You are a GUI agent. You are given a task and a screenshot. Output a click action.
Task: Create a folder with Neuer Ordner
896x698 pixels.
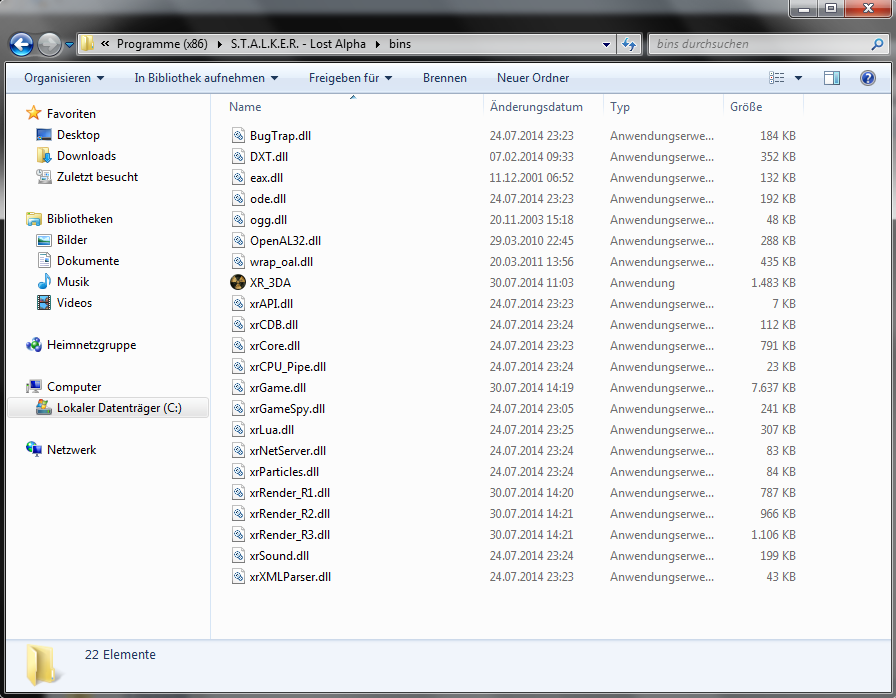pos(533,78)
